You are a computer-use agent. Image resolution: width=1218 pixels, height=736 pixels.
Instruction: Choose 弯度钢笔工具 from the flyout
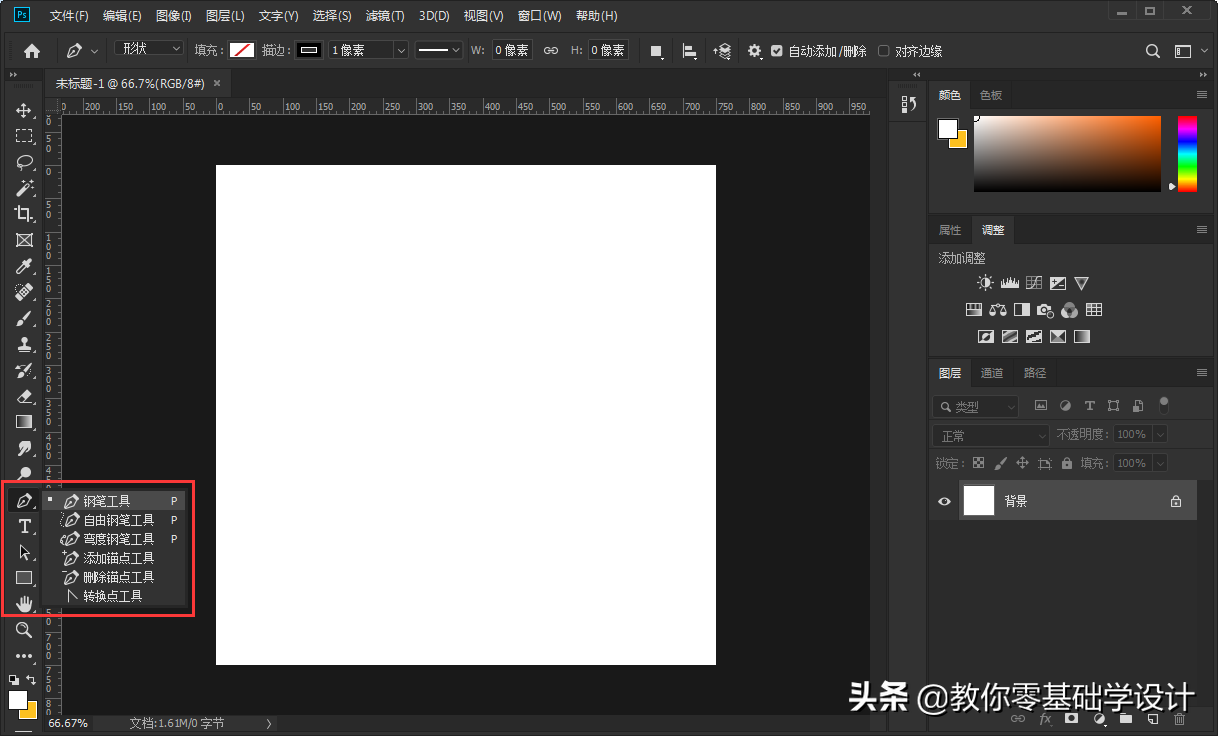pyautogui.click(x=105, y=538)
